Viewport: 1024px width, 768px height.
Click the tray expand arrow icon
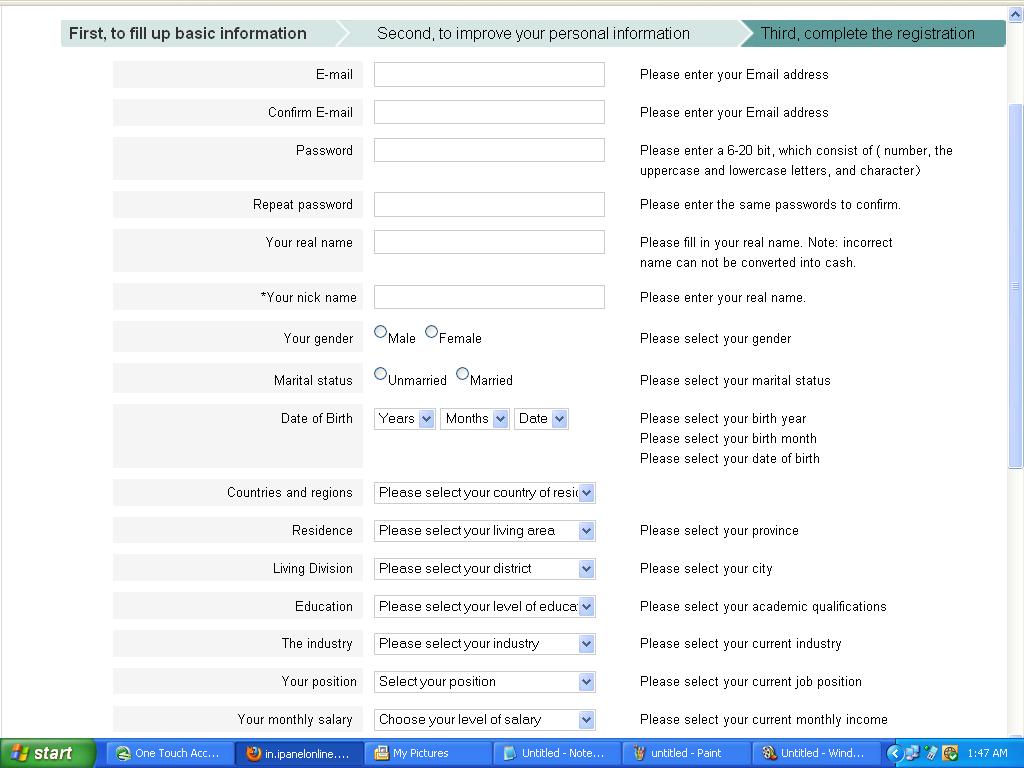tap(895, 754)
